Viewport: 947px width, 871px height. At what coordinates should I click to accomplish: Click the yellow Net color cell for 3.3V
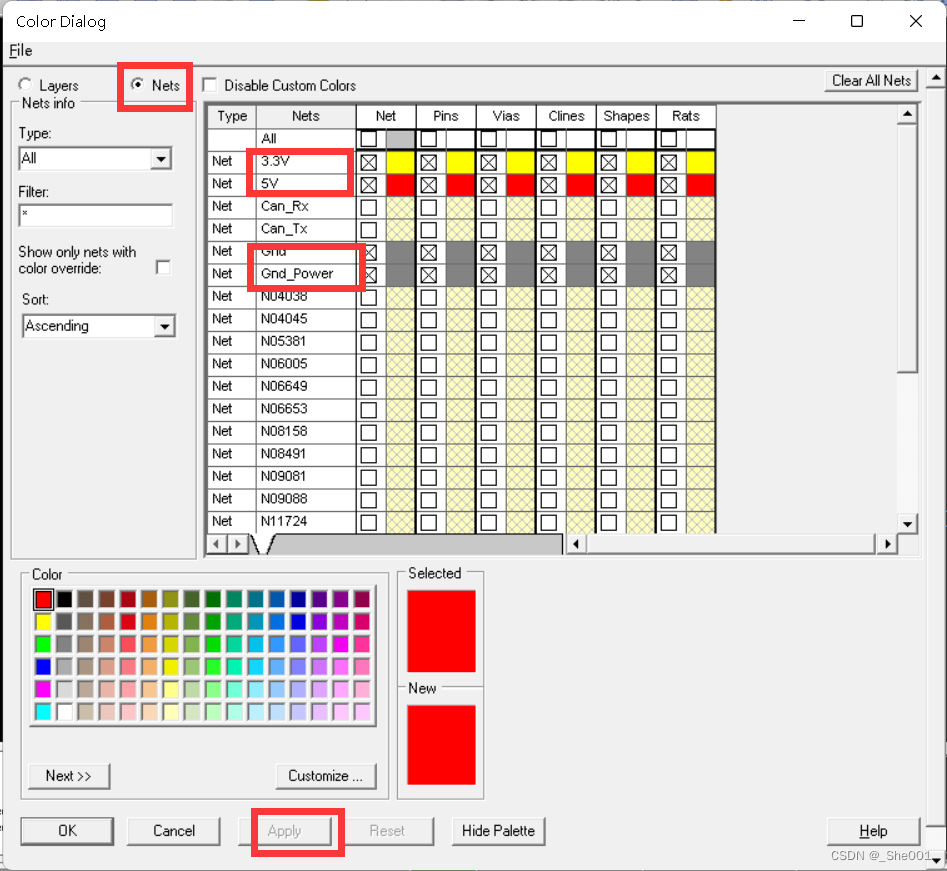click(400, 162)
